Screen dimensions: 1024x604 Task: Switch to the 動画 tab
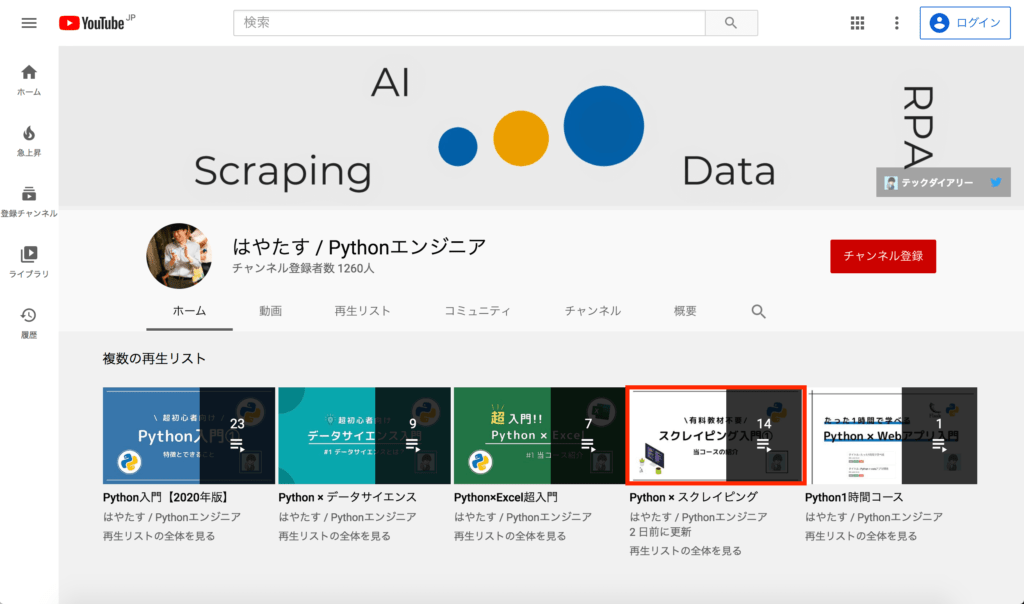270,311
